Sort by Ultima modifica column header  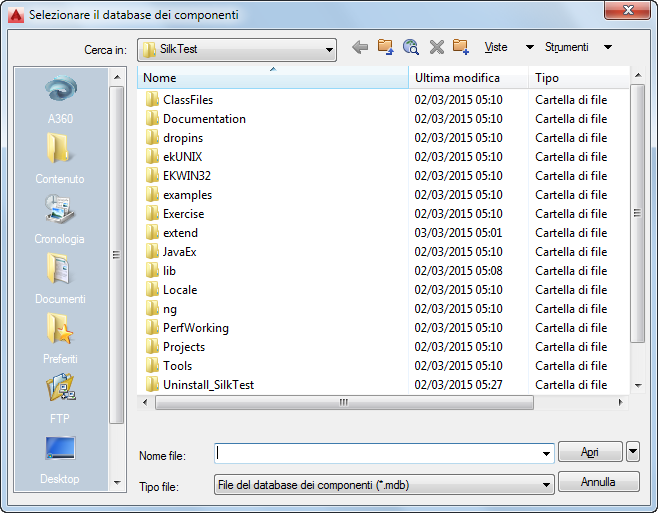click(x=468, y=78)
